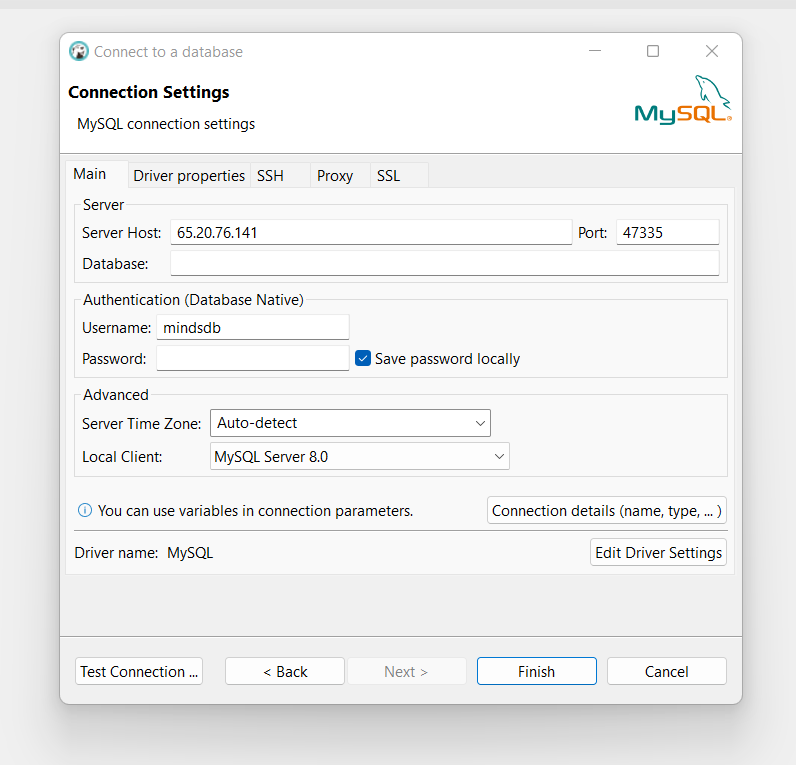
Task: Click the Finish button
Action: [x=536, y=672]
